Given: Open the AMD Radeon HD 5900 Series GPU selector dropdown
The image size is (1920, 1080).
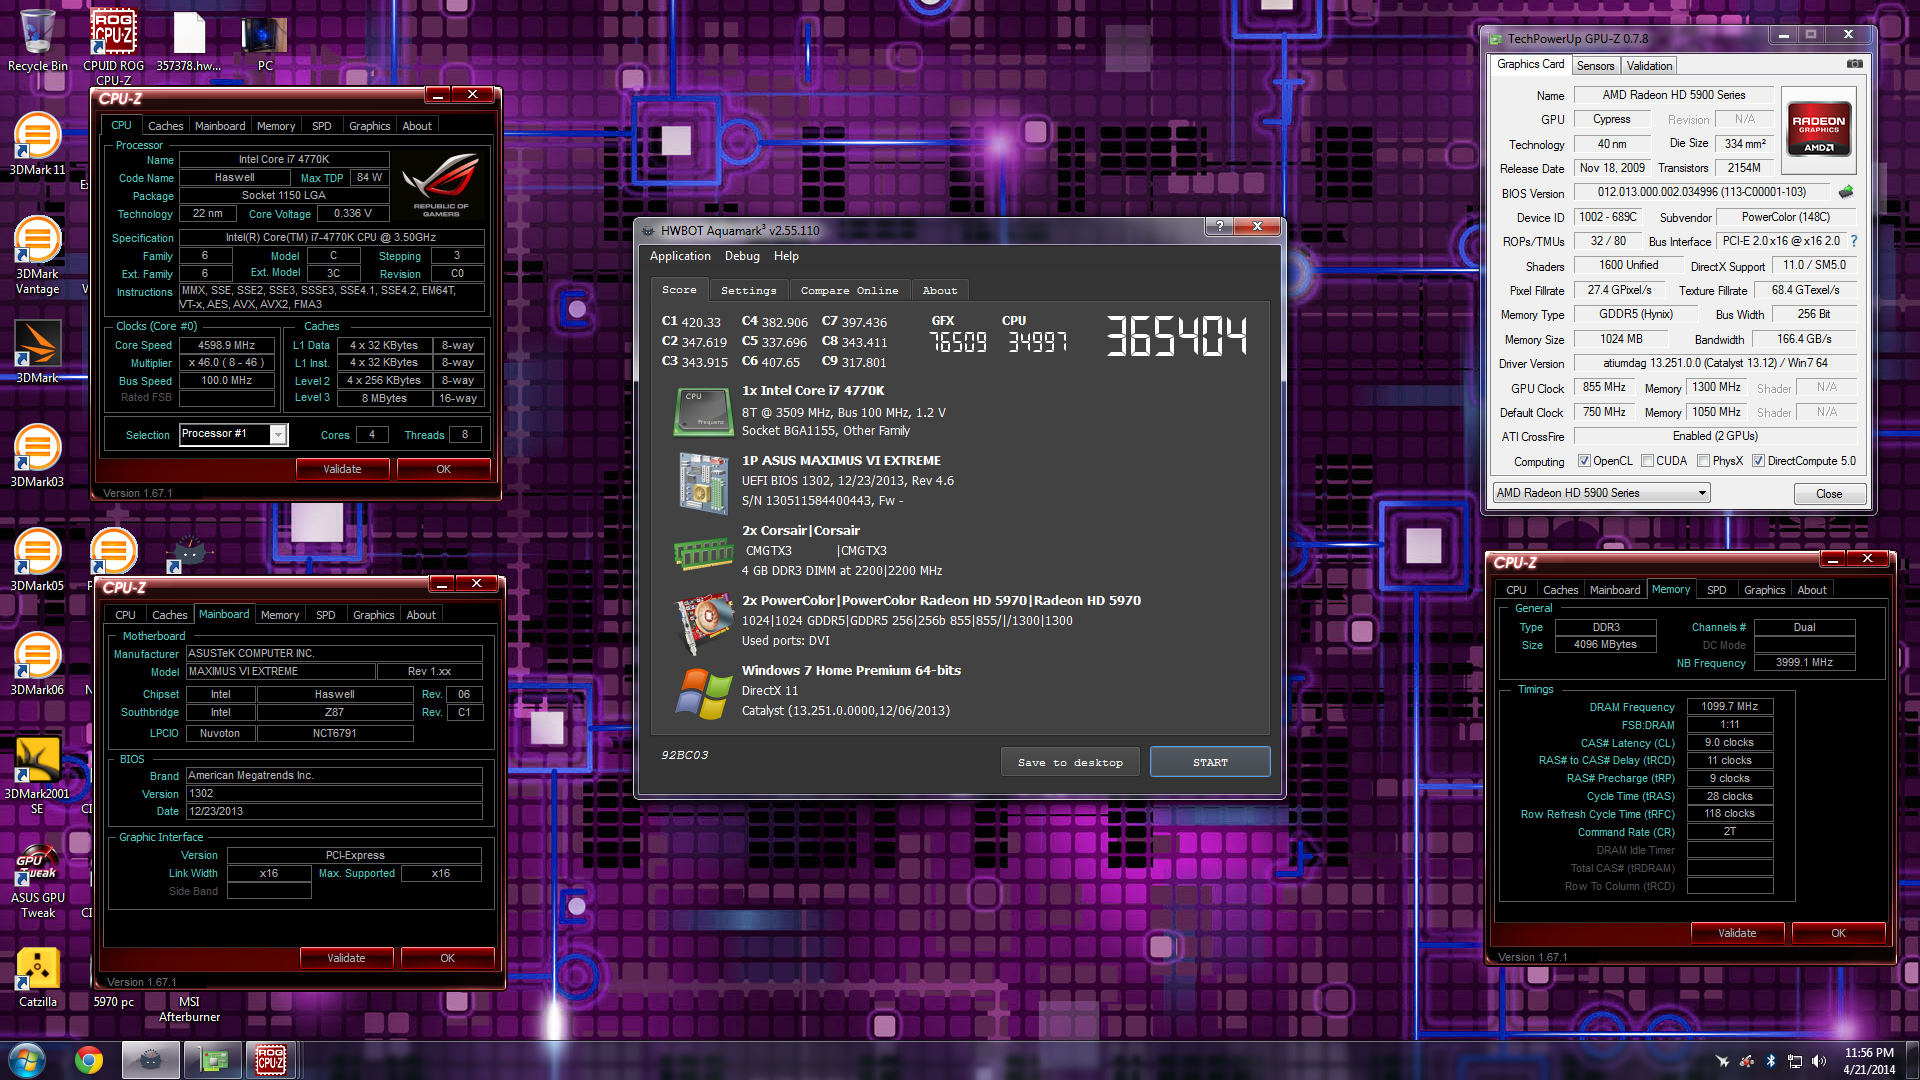Looking at the screenshot, I should coord(1601,493).
